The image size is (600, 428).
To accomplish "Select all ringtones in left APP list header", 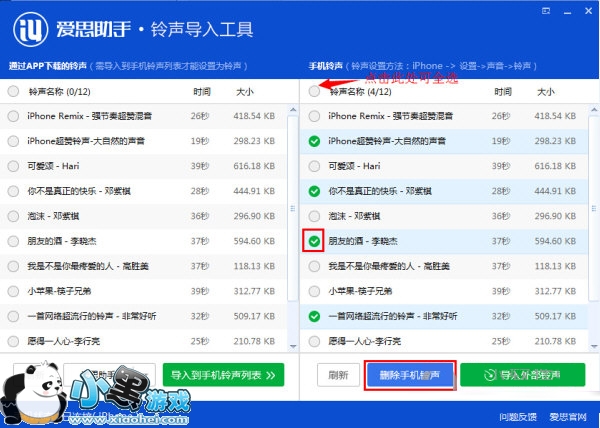I will tap(13, 91).
